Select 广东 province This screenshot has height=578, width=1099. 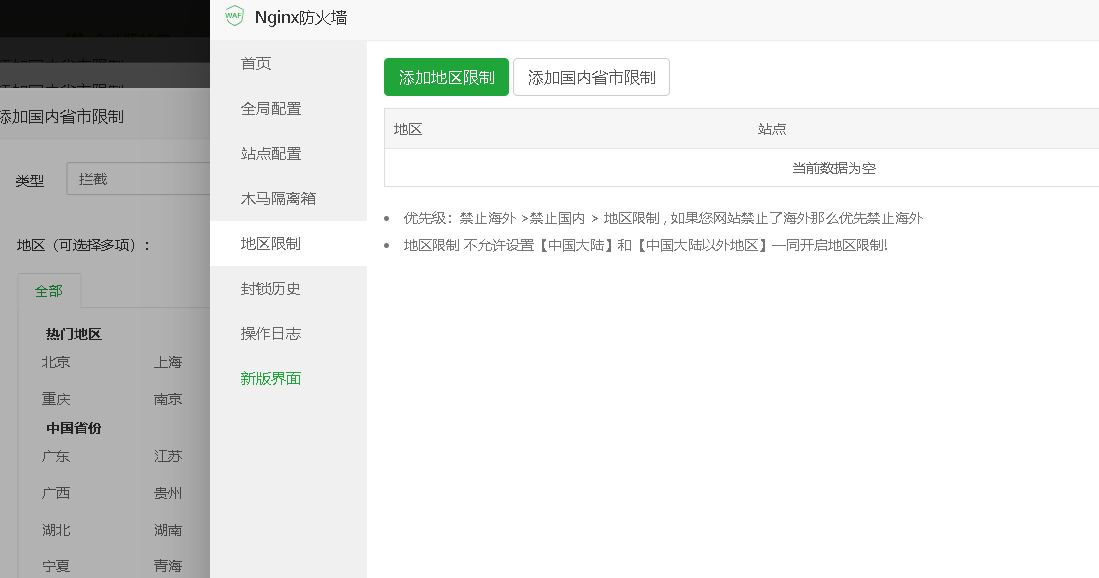tap(56, 456)
